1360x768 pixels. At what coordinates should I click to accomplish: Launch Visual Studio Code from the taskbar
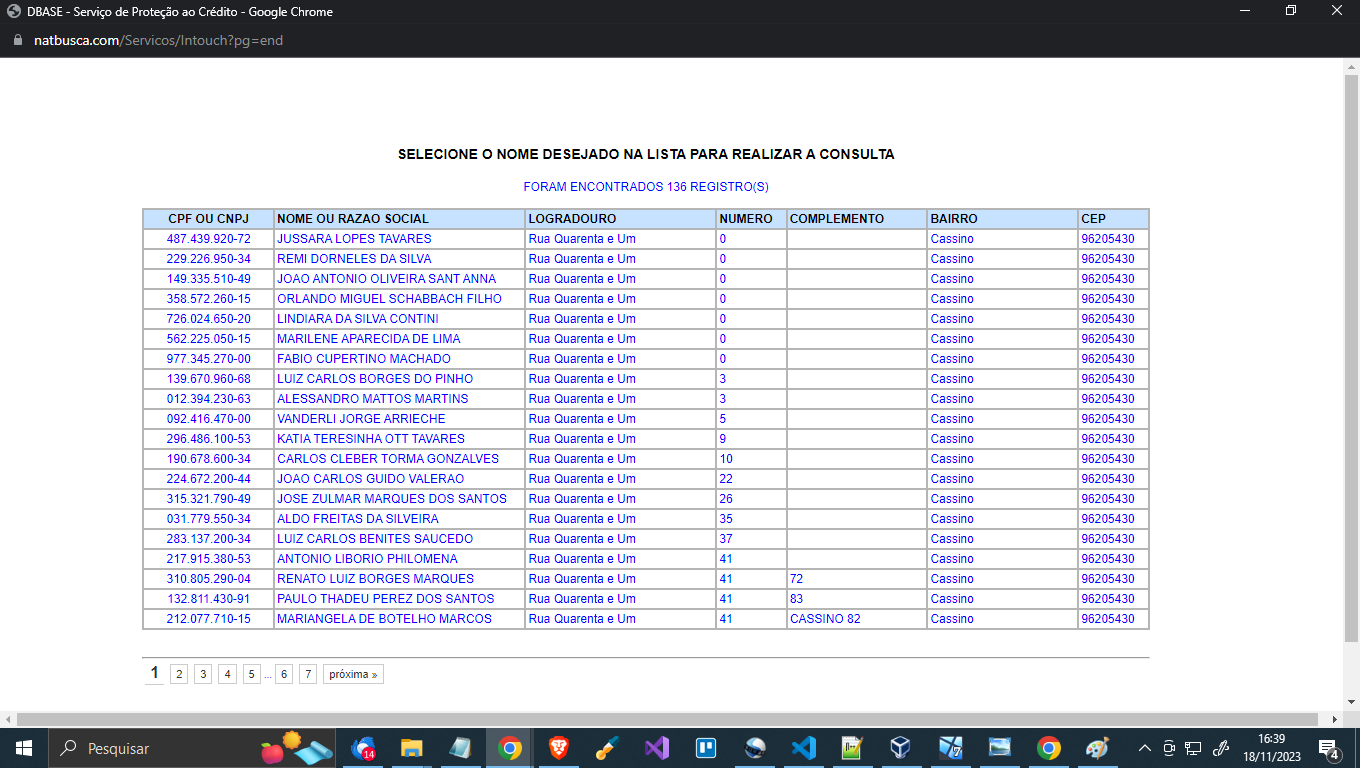(804, 748)
